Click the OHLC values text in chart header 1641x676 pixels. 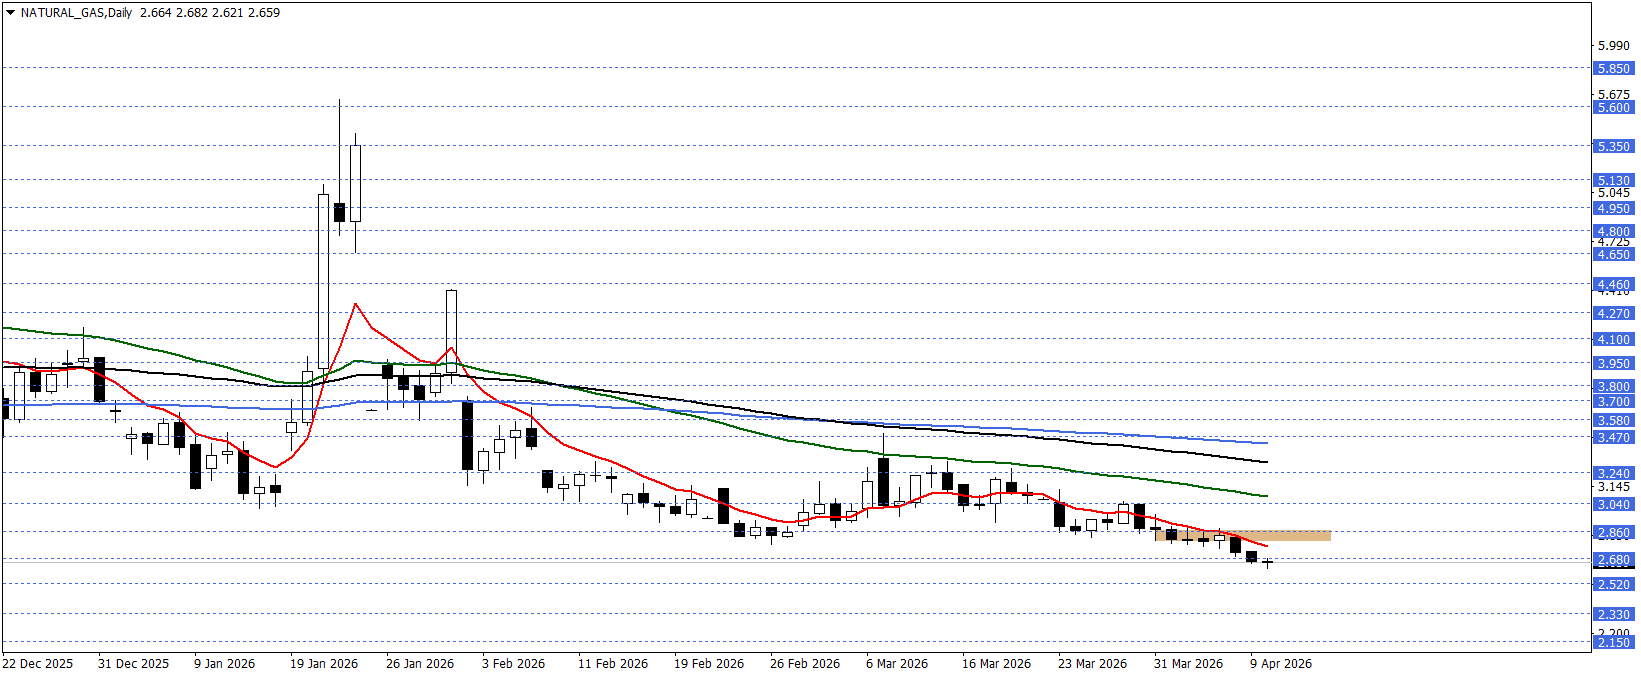click(x=210, y=13)
